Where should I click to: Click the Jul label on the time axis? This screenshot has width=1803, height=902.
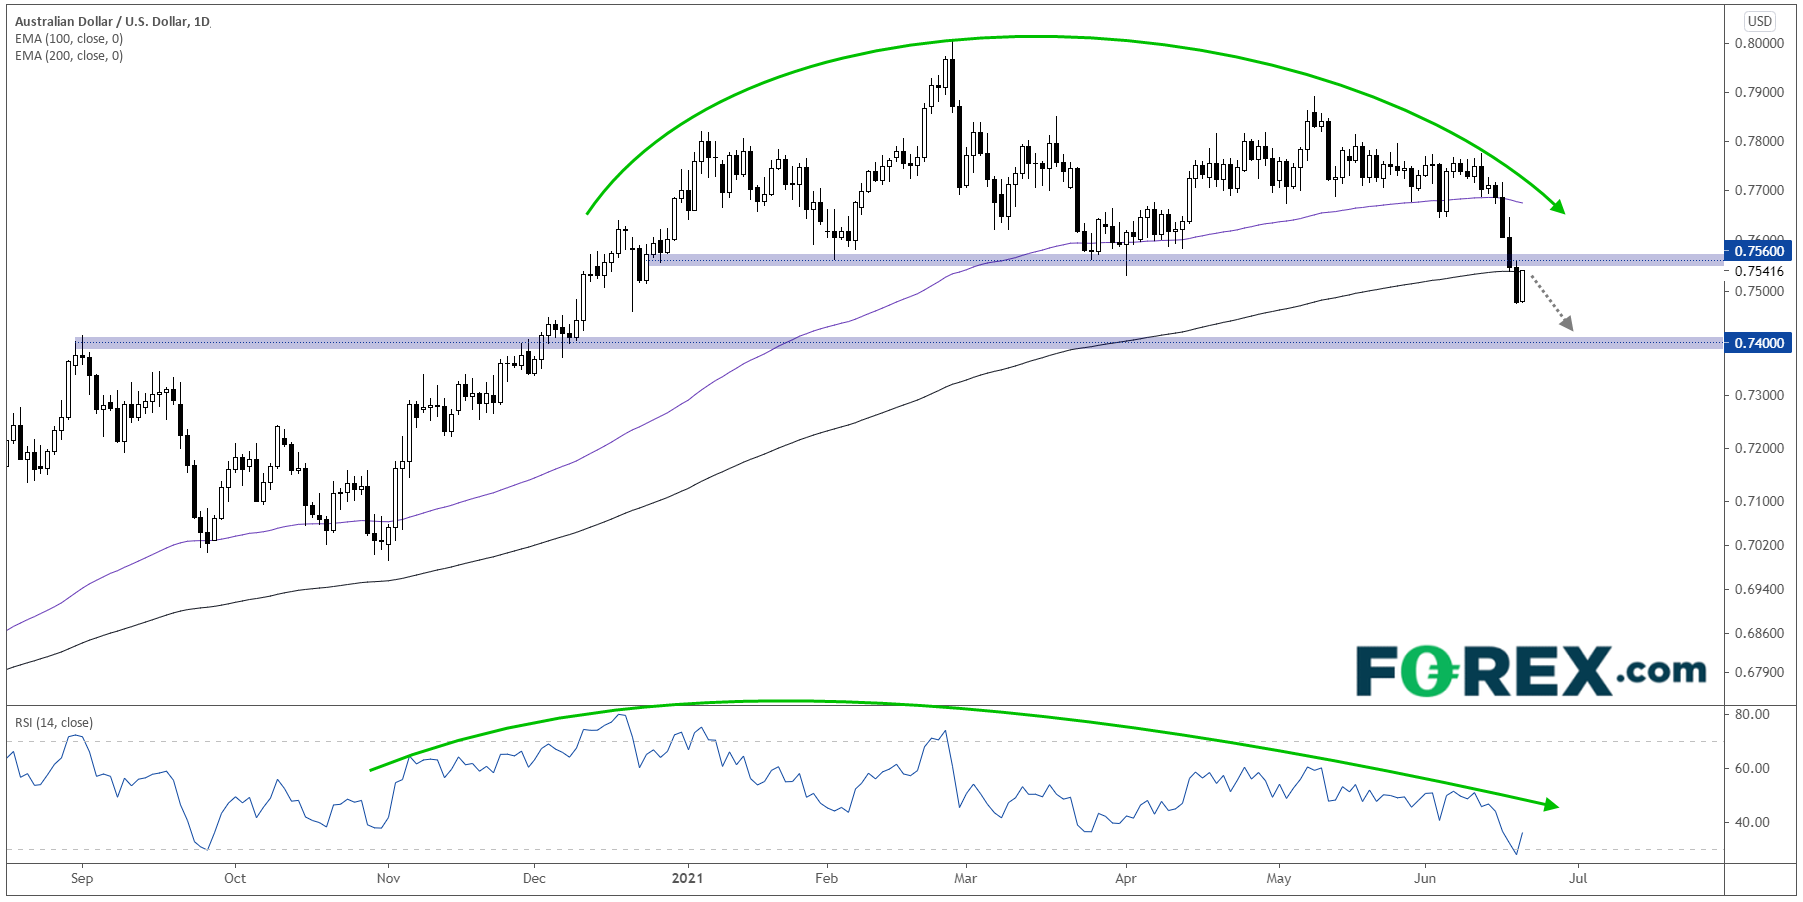[1578, 878]
